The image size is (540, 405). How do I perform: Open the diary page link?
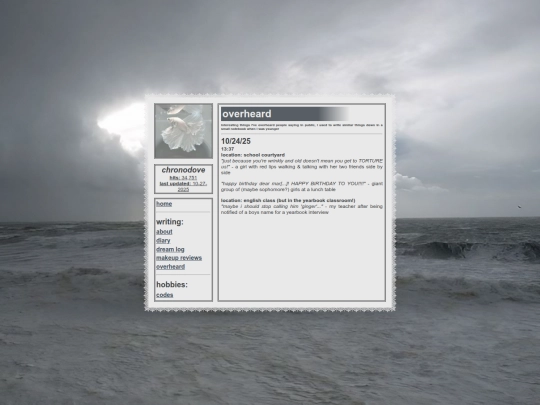click(x=163, y=240)
